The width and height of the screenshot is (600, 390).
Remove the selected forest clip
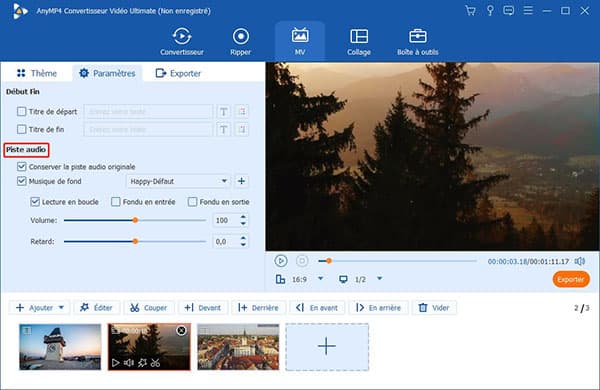(181, 330)
